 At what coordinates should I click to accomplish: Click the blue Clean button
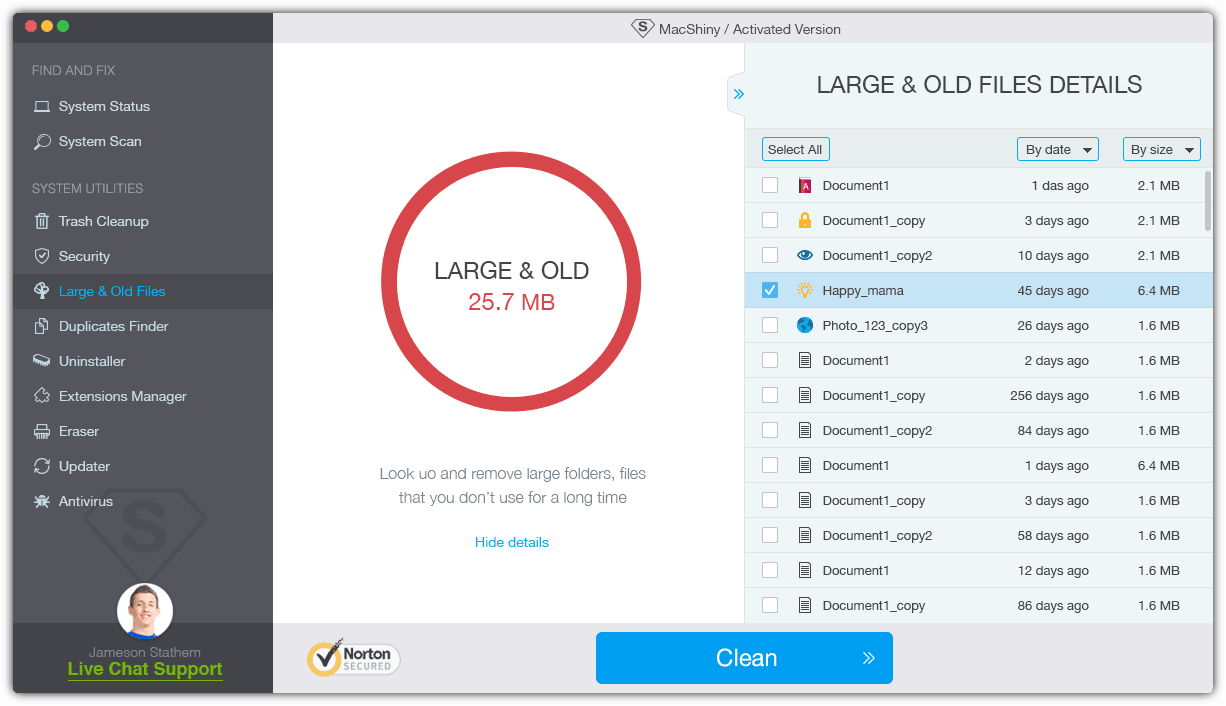744,658
